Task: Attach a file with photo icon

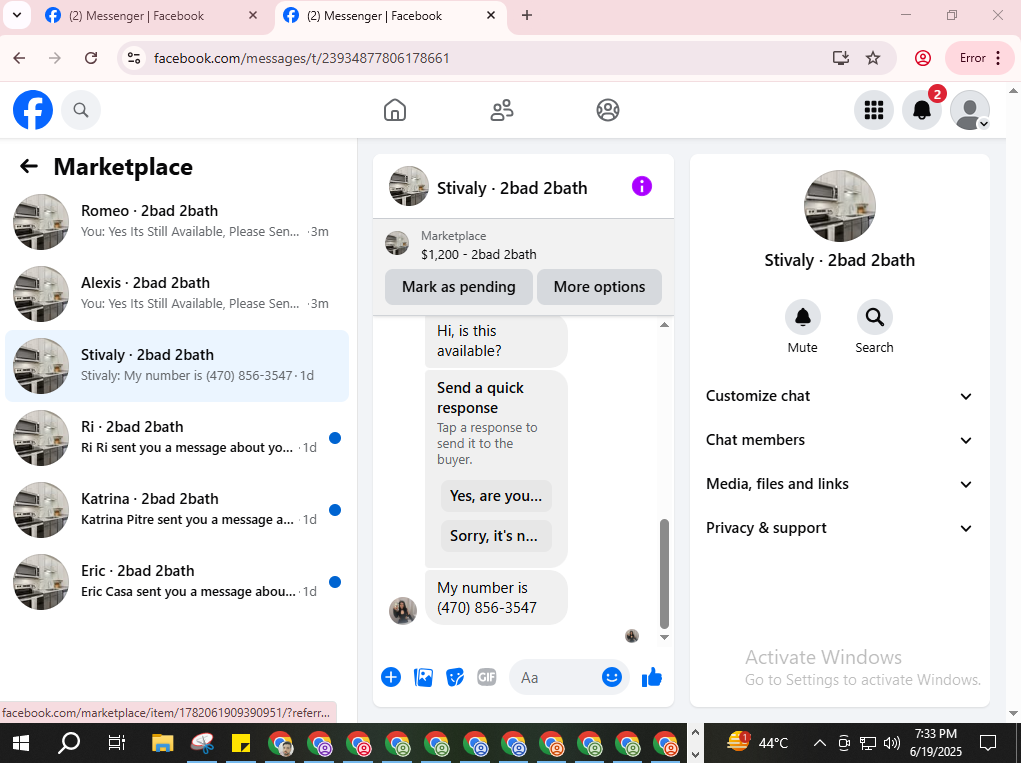Action: 423,677
